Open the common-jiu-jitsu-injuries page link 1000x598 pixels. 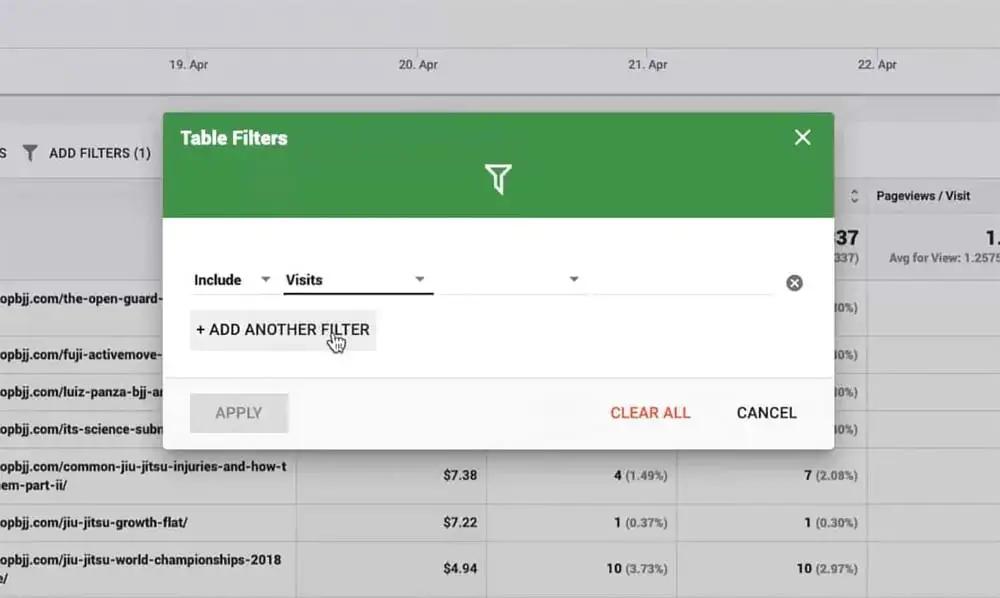tap(143, 476)
